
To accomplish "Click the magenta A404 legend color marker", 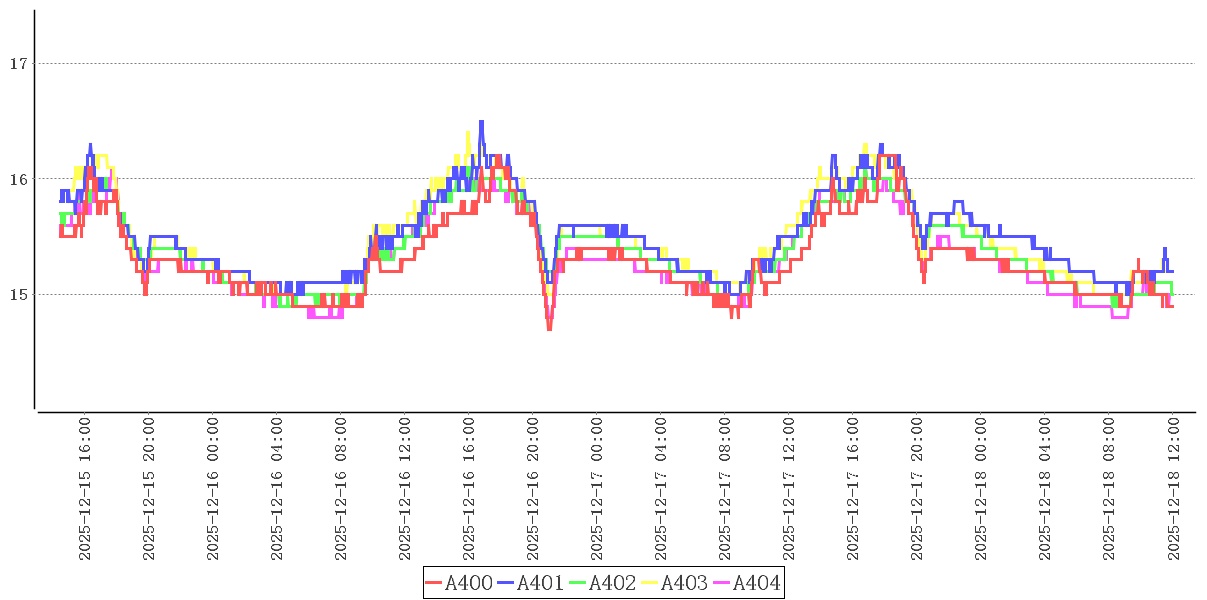I will tap(721, 583).
